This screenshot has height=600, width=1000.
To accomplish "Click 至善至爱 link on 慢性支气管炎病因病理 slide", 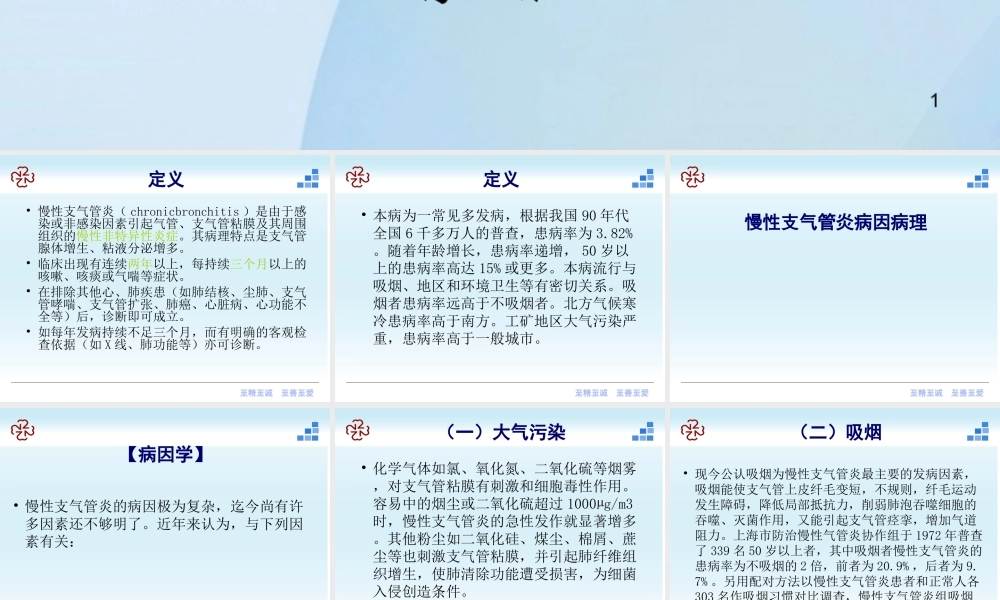I will click(970, 393).
